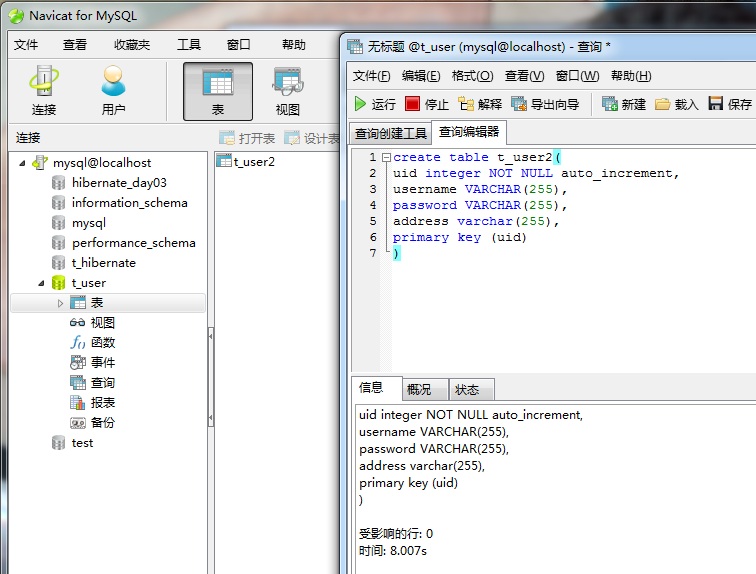Screen dimensions: 756x574
Task: Open the query window 文件(F) menu
Action: click(x=371, y=76)
